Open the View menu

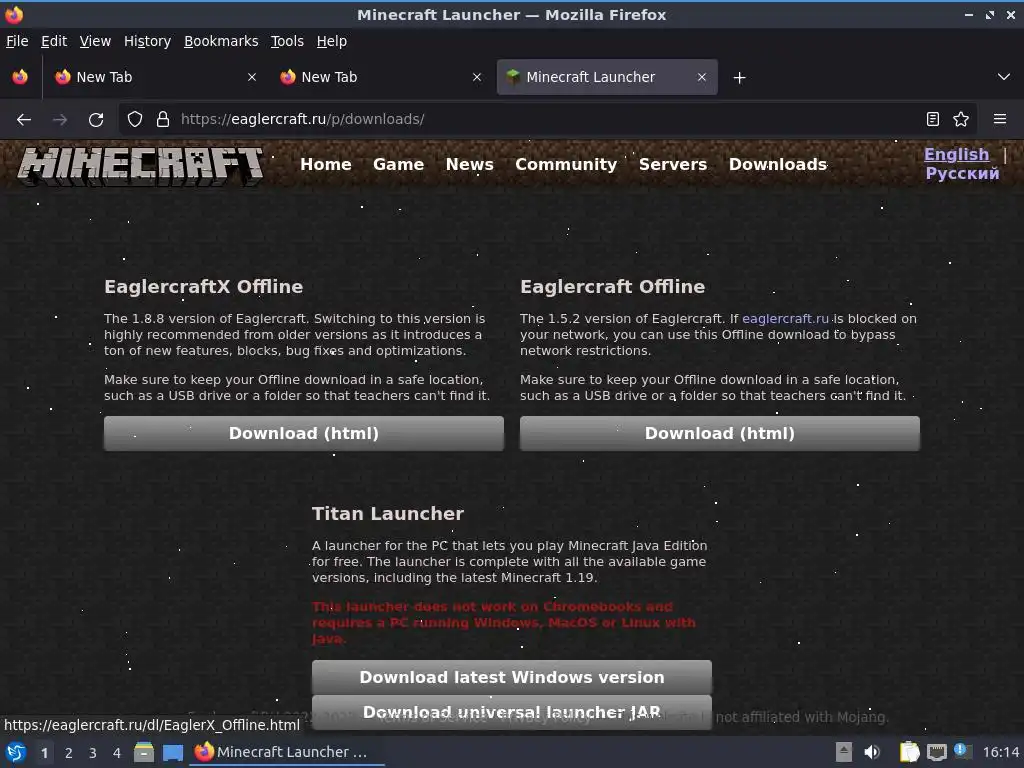[95, 41]
